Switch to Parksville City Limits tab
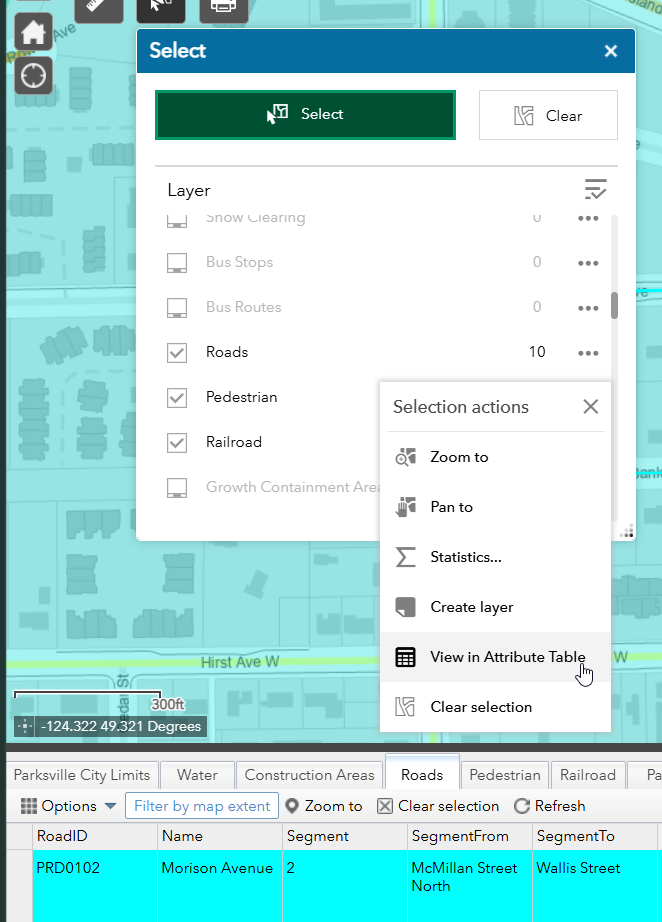Screen dimensions: 662x922 [82, 775]
